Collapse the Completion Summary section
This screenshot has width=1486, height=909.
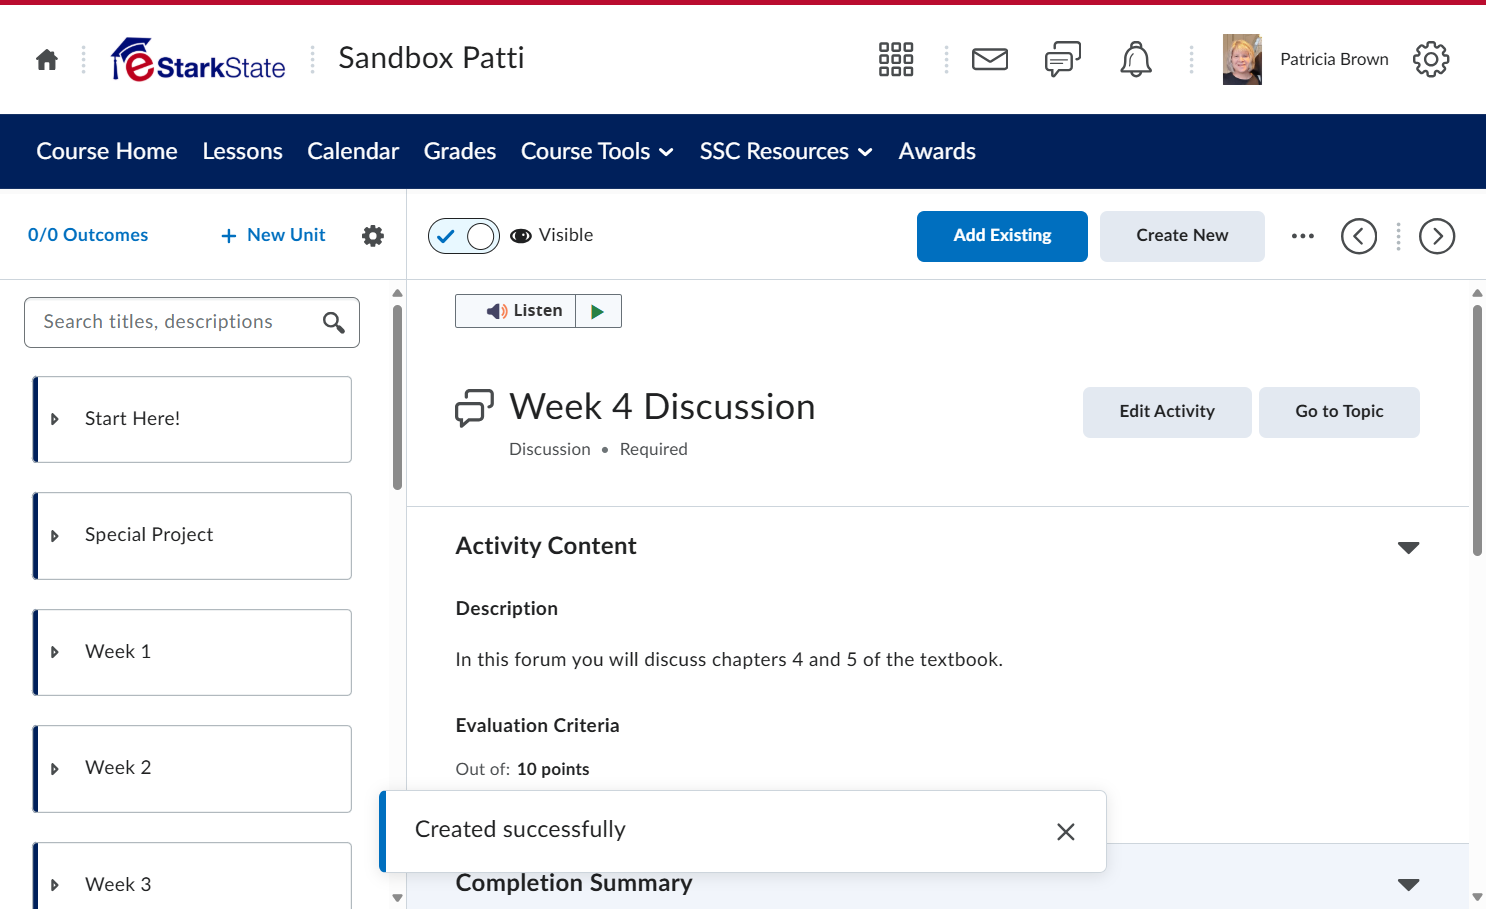pyautogui.click(x=1408, y=884)
